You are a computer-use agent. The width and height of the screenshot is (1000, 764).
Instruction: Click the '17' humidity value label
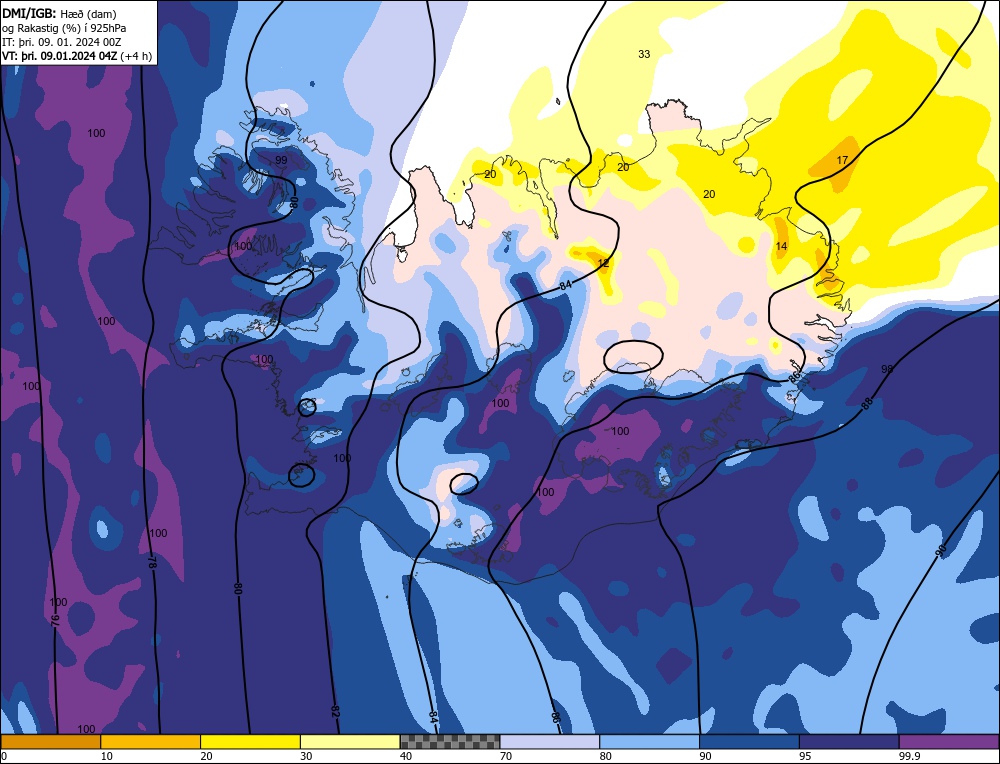pyautogui.click(x=842, y=160)
